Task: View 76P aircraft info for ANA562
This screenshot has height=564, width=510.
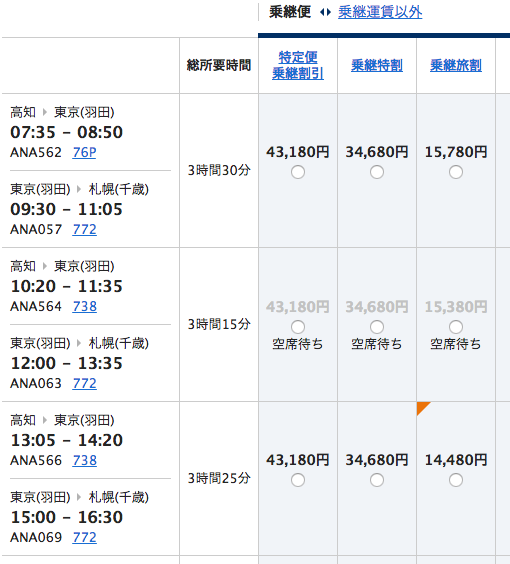Action: pyautogui.click(x=84, y=153)
